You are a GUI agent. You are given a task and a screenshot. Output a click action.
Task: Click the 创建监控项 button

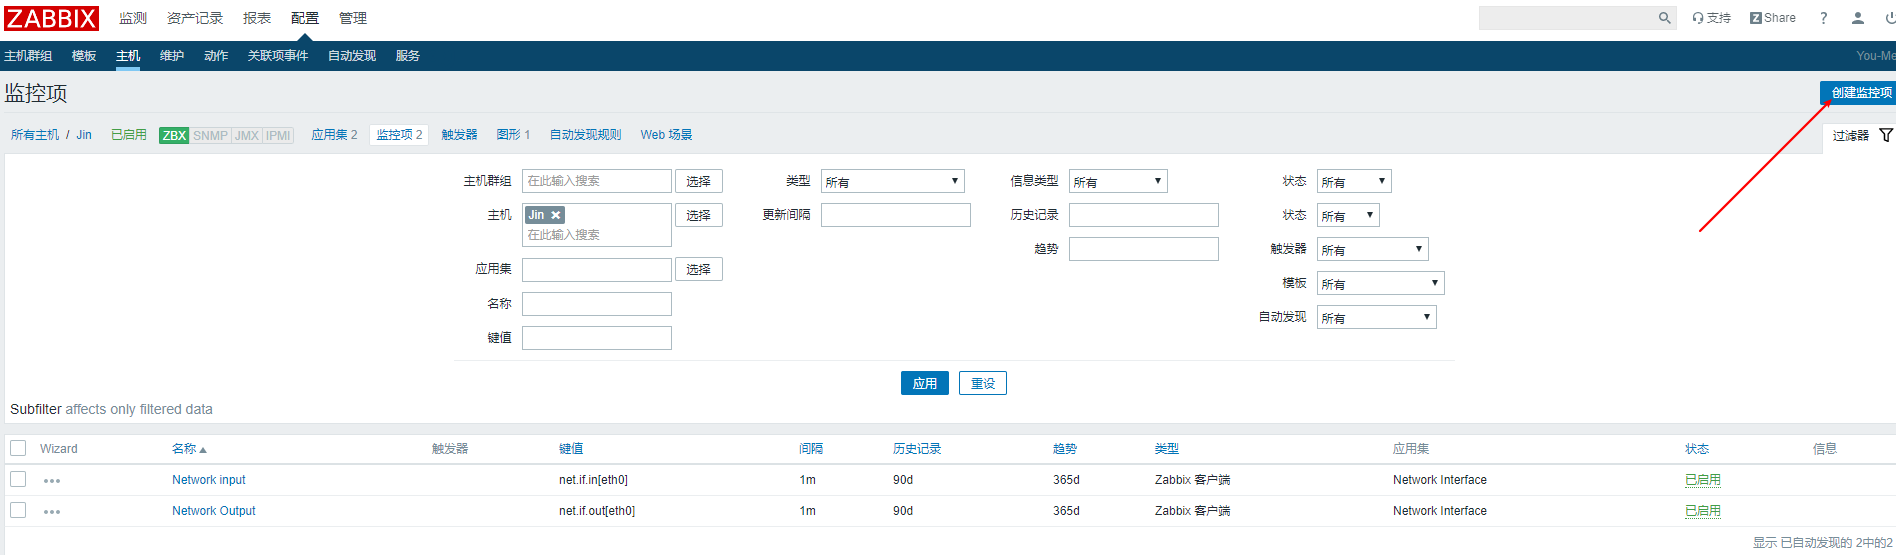click(x=1859, y=92)
